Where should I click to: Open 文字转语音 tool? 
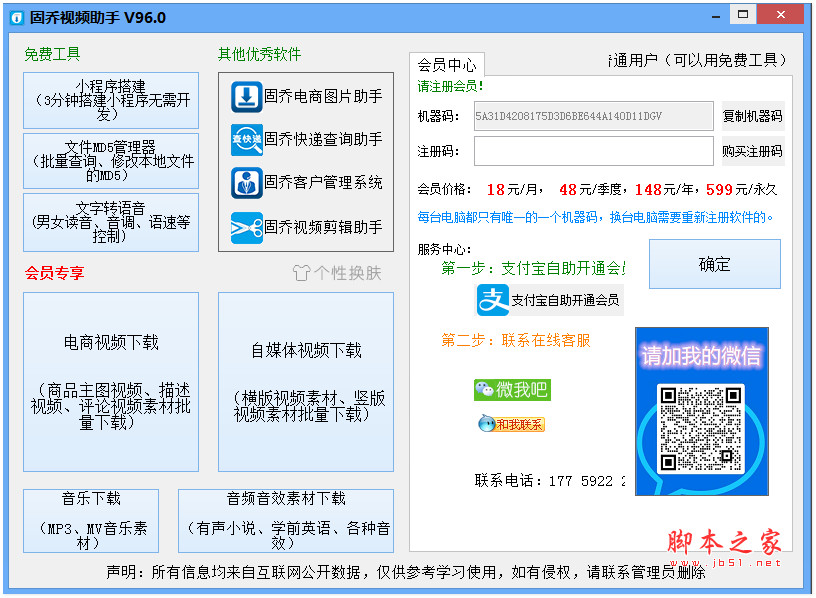pos(111,222)
